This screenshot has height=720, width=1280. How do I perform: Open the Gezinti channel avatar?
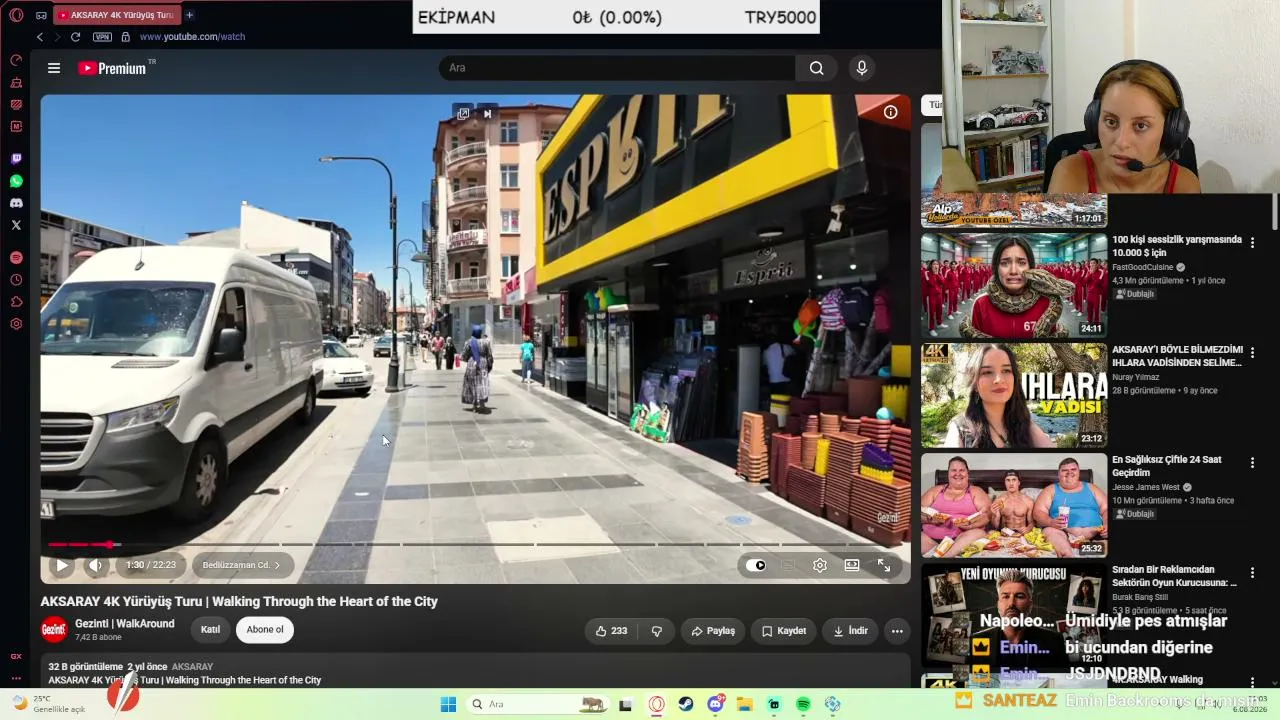coord(54,630)
